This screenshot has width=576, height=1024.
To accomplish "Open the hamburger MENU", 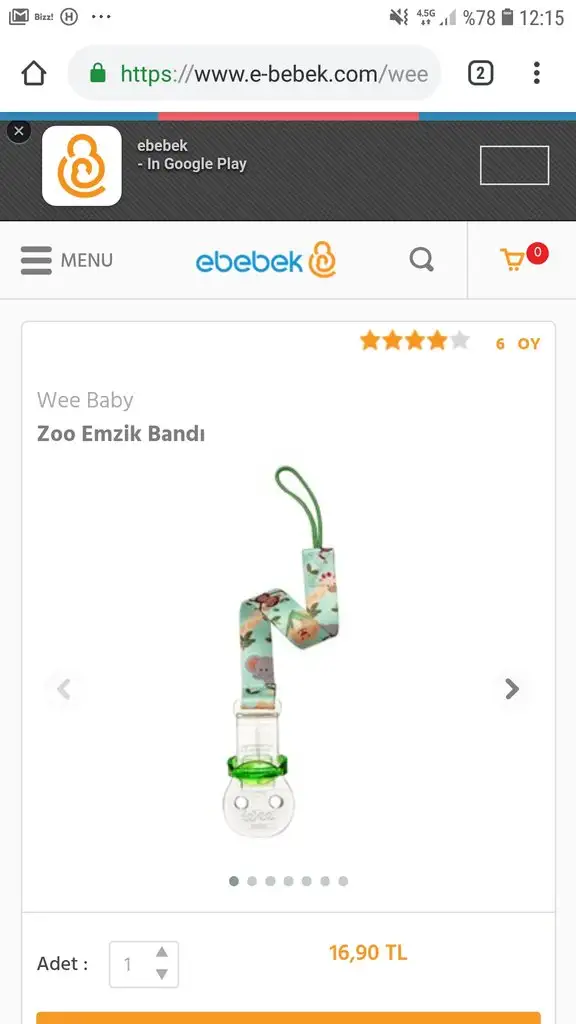I will (x=67, y=260).
